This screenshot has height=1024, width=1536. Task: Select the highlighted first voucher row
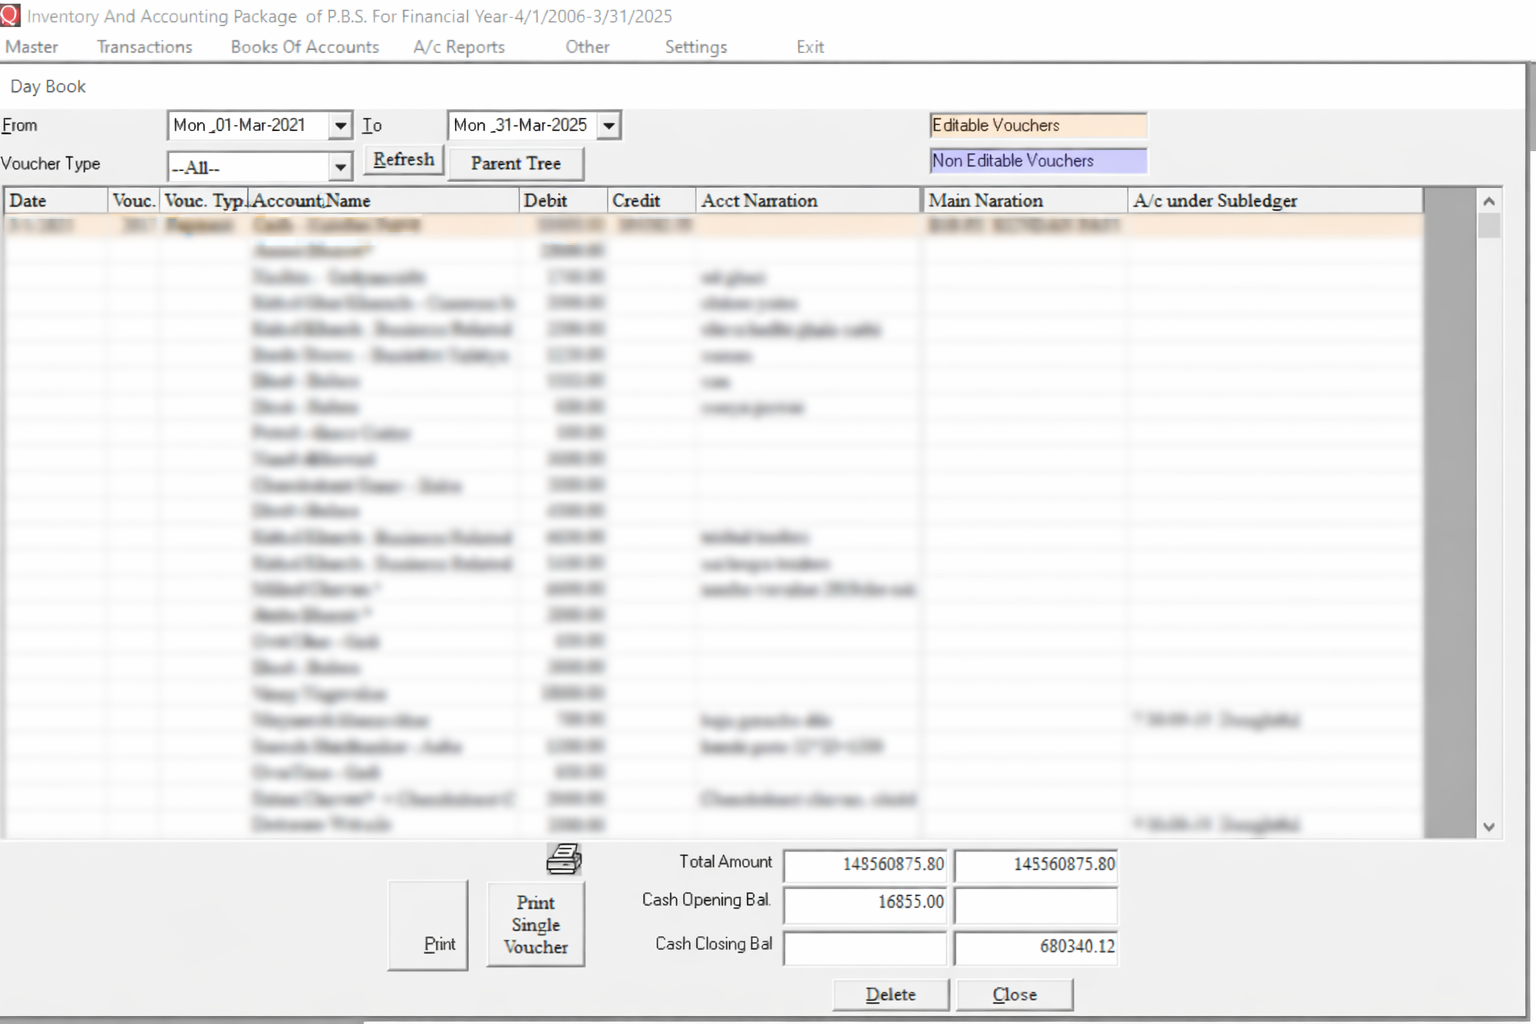pyautogui.click(x=713, y=226)
